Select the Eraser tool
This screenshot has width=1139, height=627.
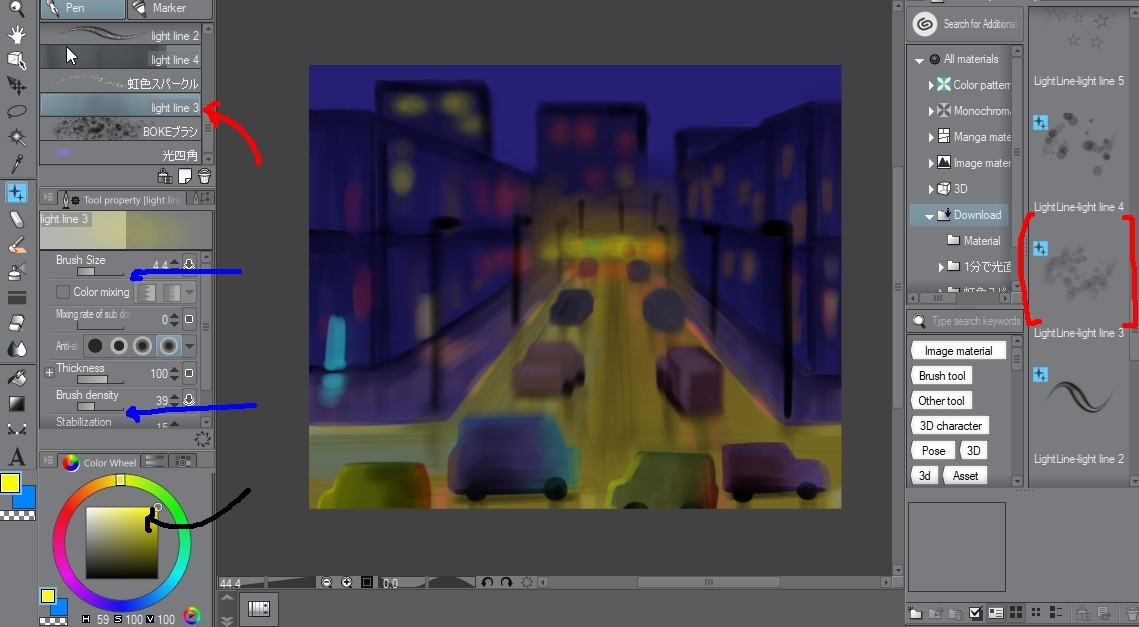point(16,219)
